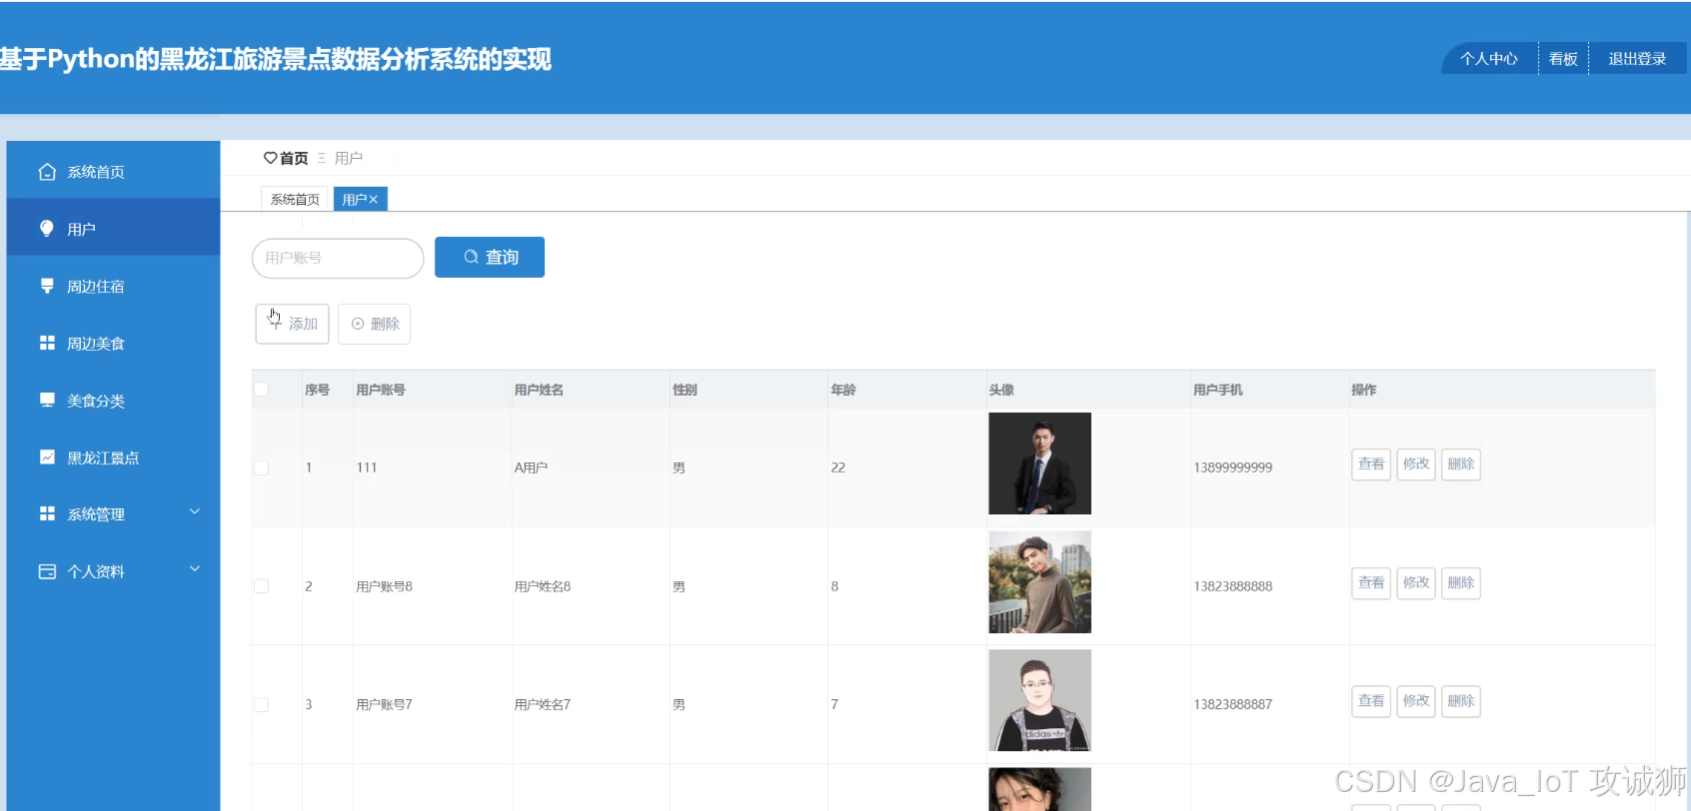Click the name cell 用户姓名8
Image resolution: width=1691 pixels, height=811 pixels.
click(x=543, y=586)
